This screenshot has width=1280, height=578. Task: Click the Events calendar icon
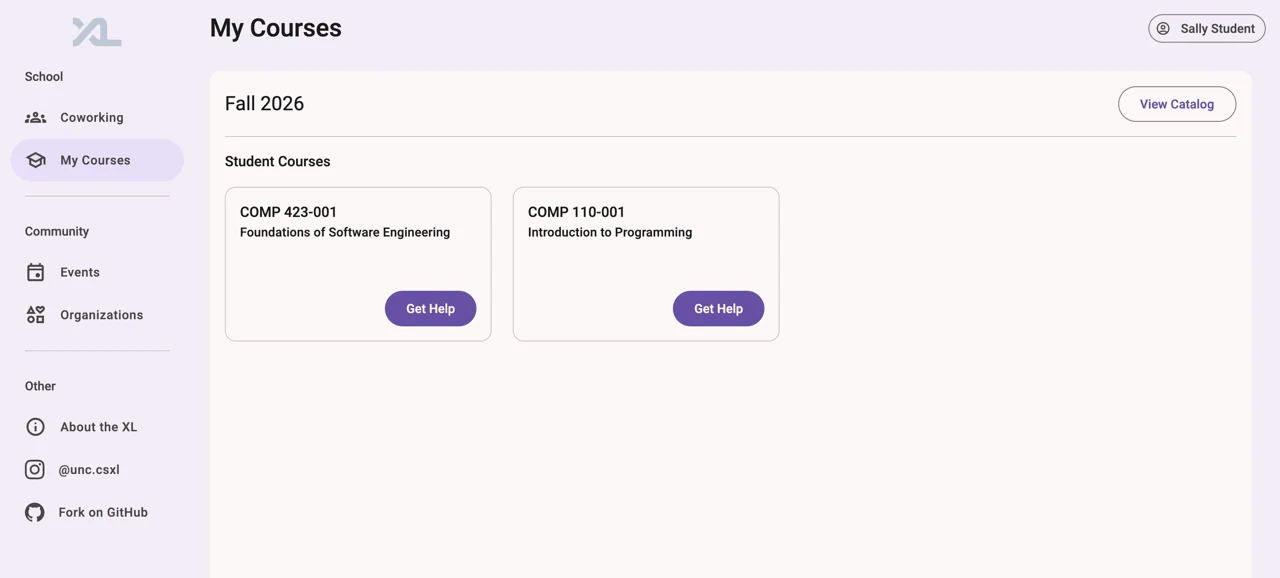[x=36, y=272]
